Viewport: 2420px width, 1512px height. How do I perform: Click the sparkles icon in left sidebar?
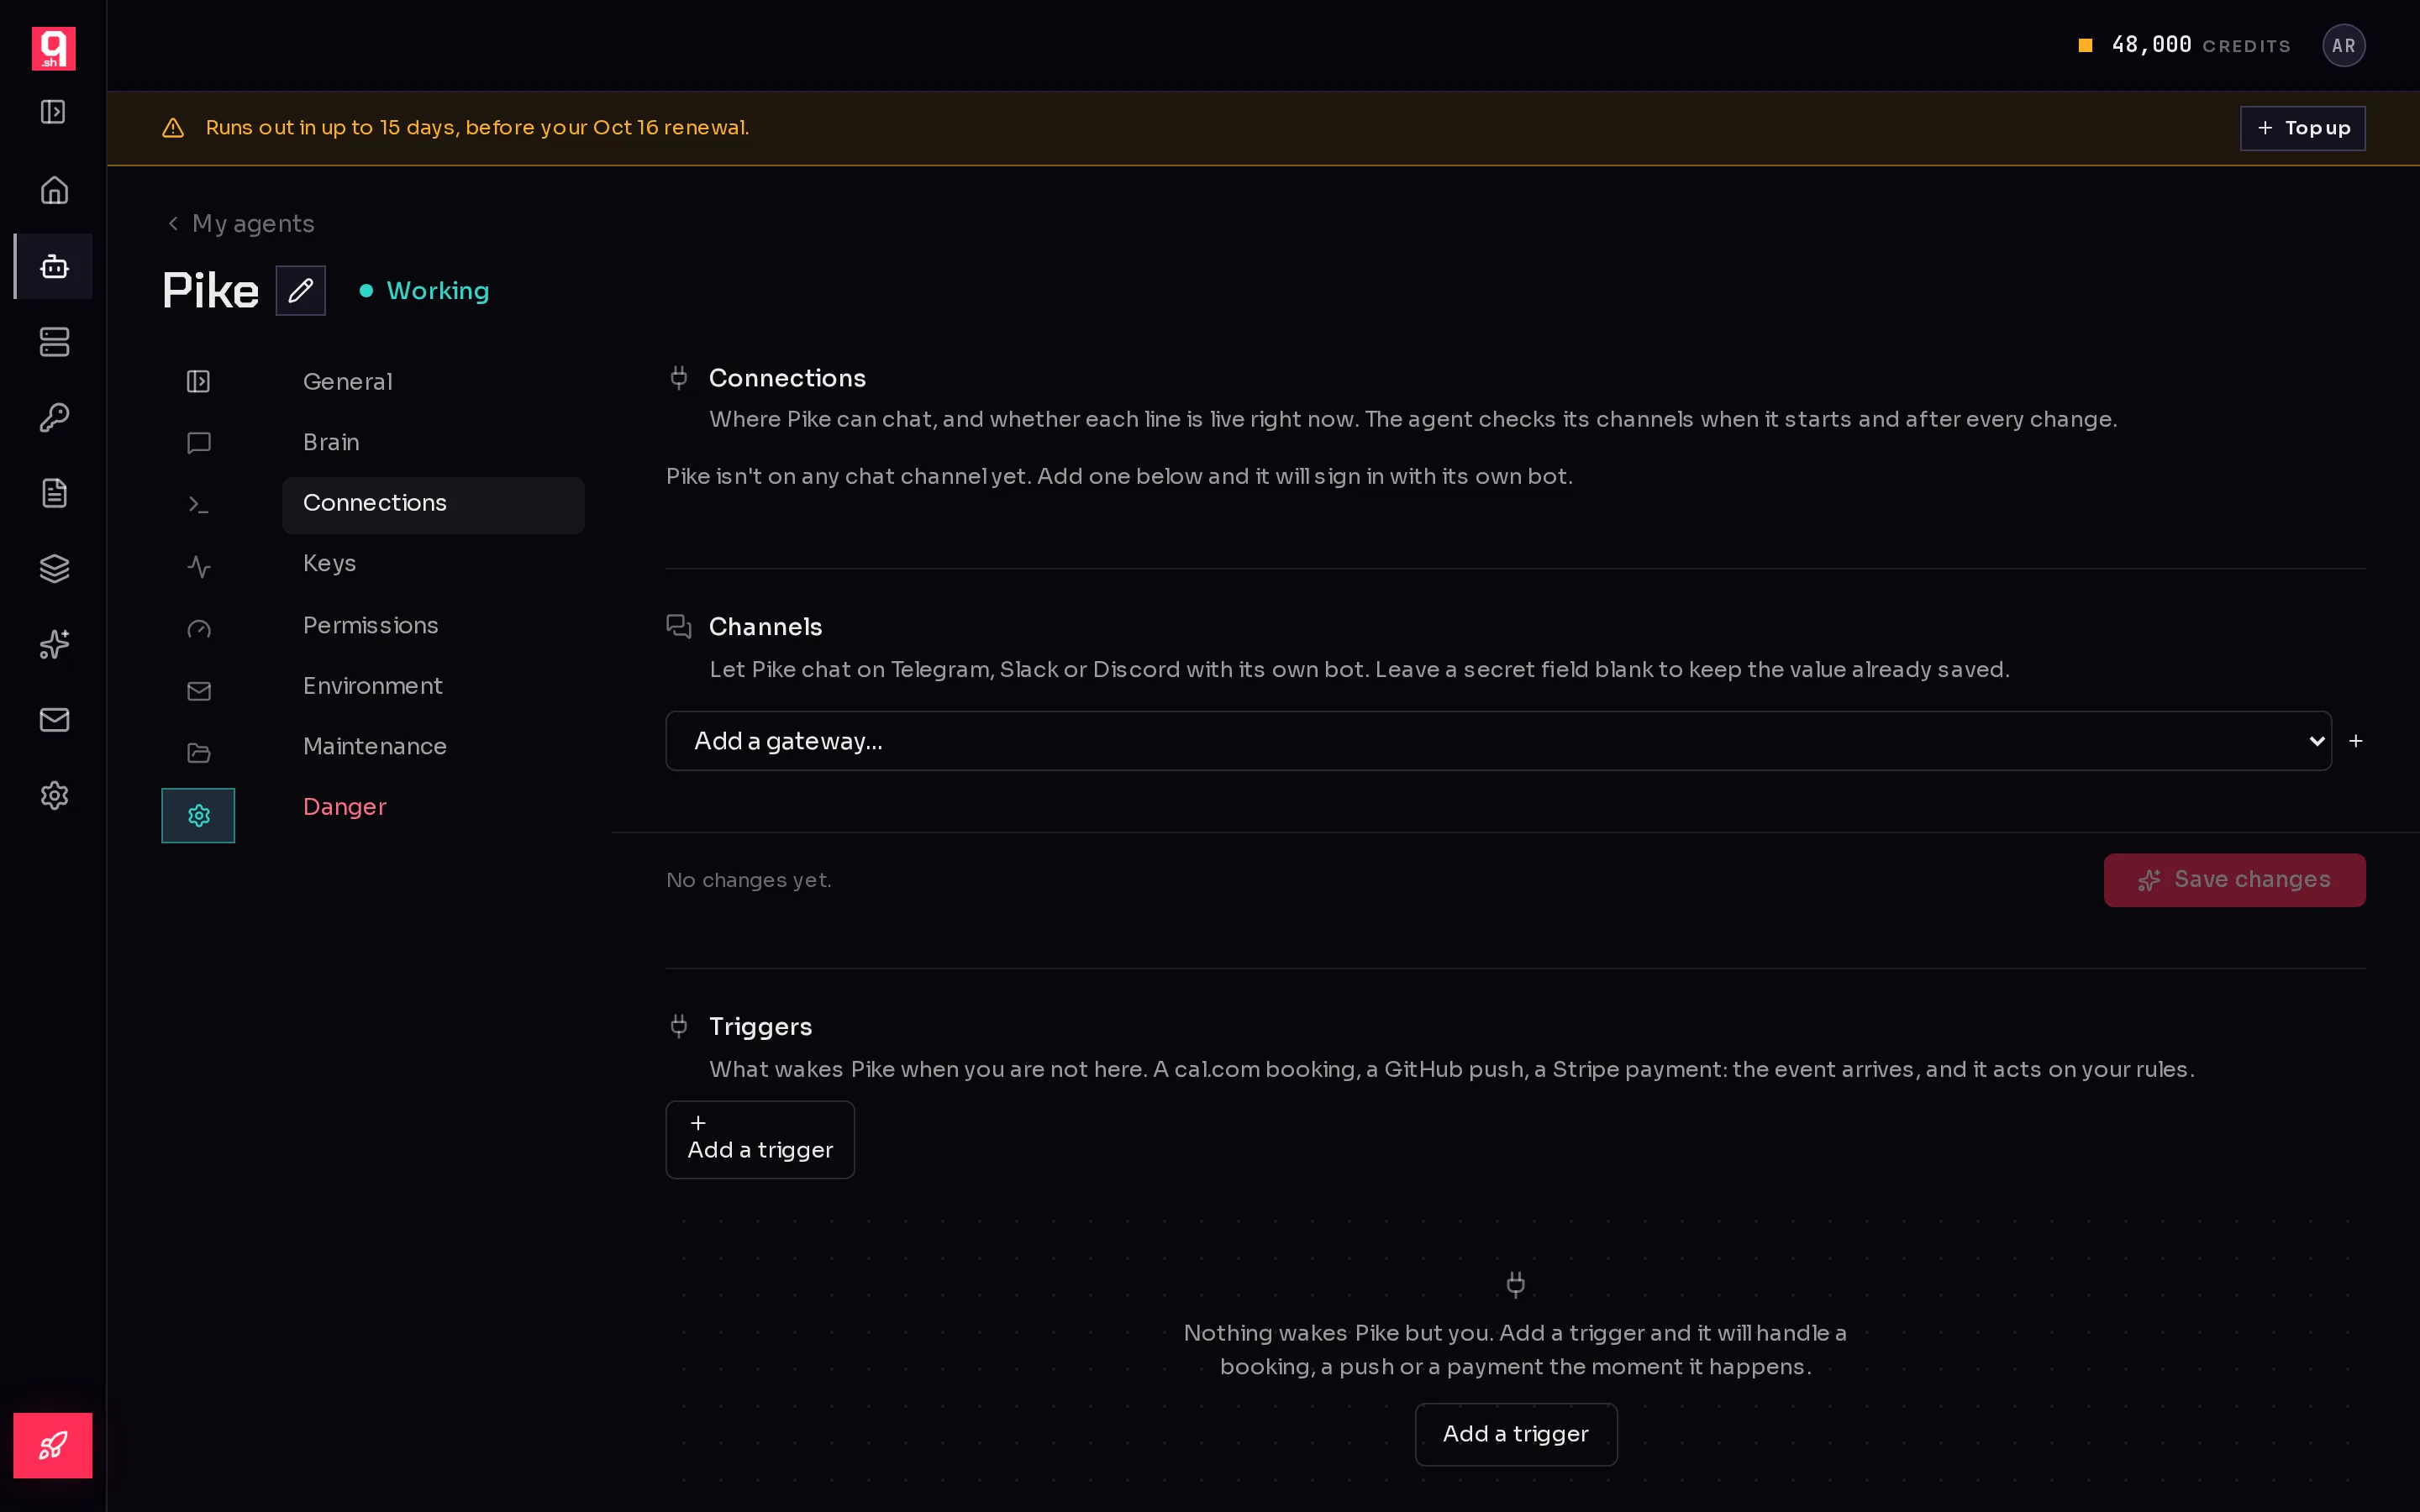(54, 644)
